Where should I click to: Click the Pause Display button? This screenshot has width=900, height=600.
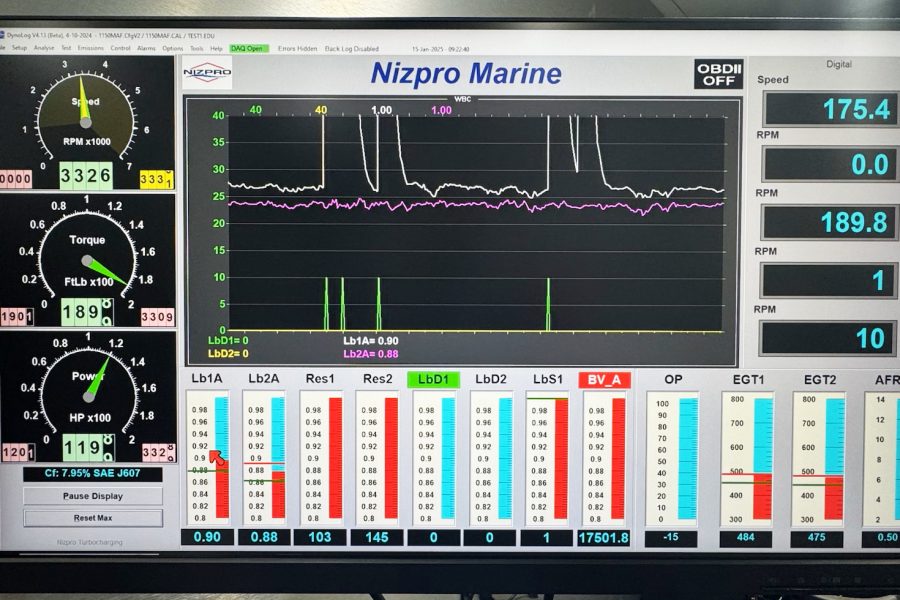coord(93,496)
